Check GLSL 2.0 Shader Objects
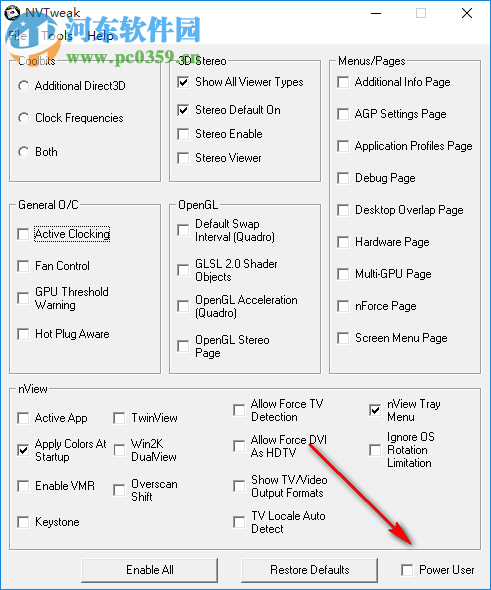This screenshot has width=491, height=590. click(x=183, y=270)
